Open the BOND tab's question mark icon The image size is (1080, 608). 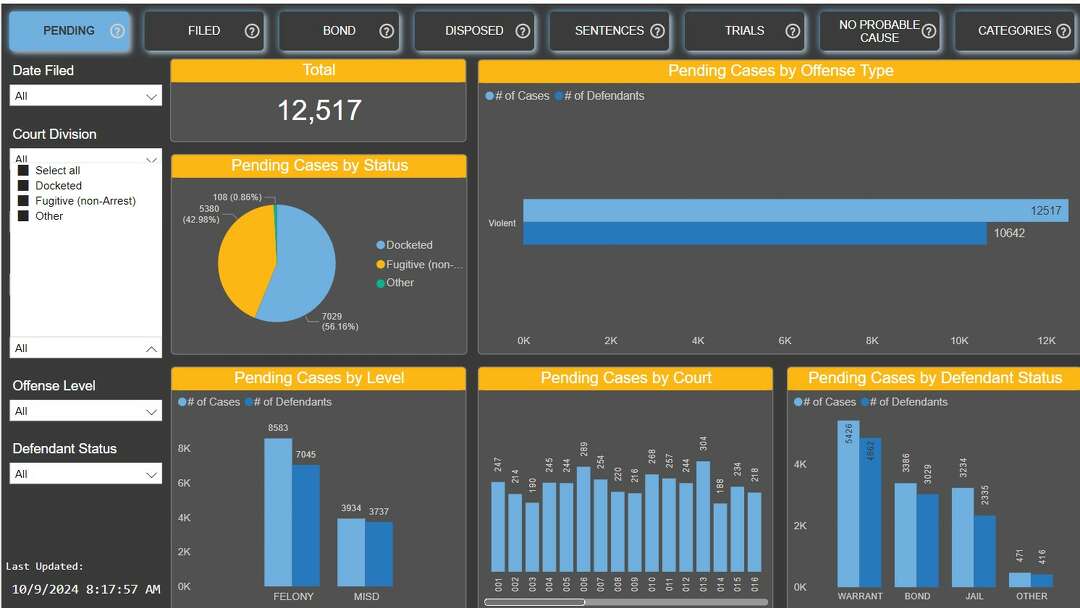tap(386, 31)
